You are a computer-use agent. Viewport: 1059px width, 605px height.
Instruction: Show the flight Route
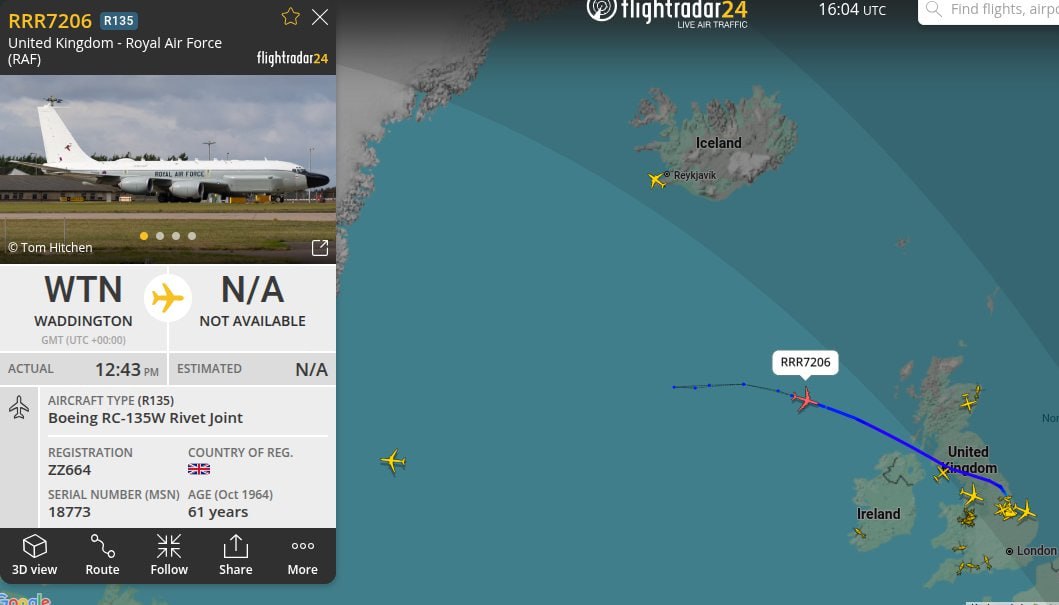102,555
